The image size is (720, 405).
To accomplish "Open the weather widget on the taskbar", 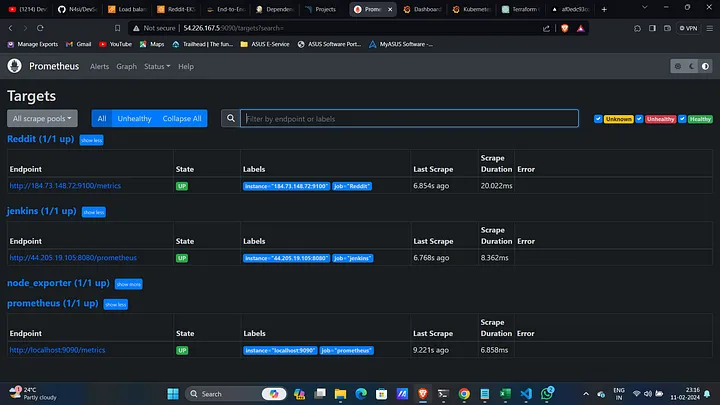I will pyautogui.click(x=32, y=394).
